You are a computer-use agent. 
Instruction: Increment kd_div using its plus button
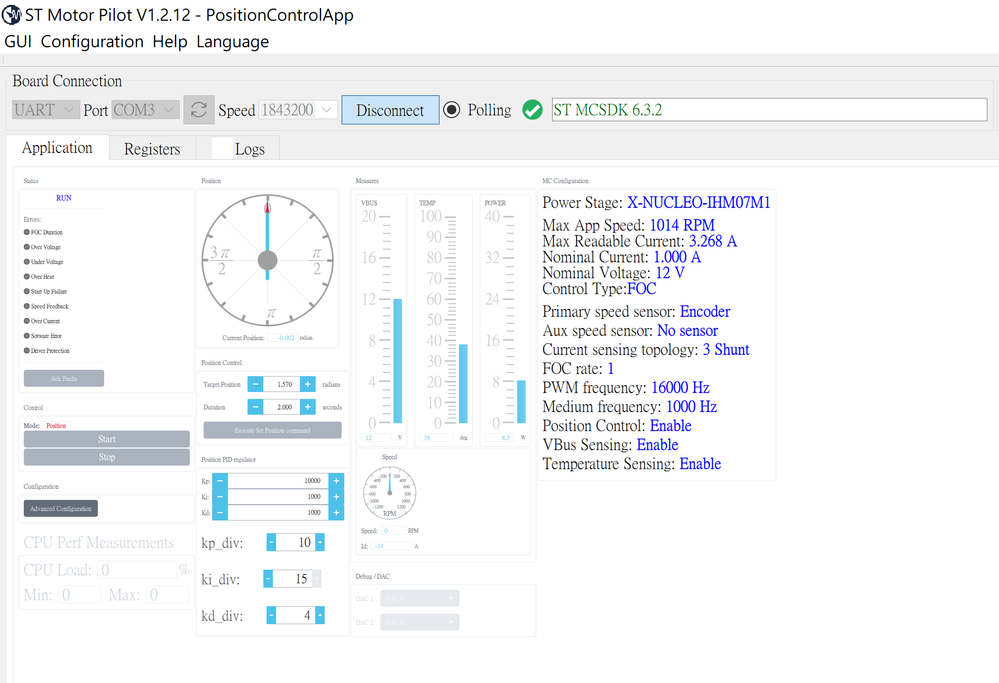320,615
